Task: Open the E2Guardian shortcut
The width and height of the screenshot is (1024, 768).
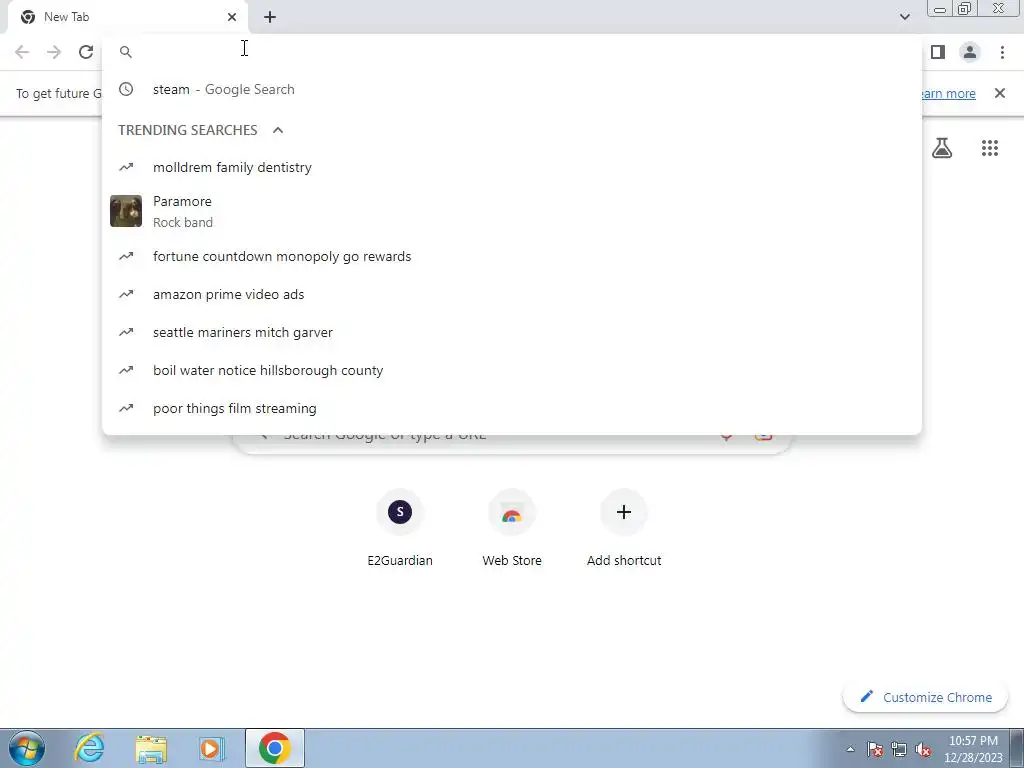Action: (400, 530)
